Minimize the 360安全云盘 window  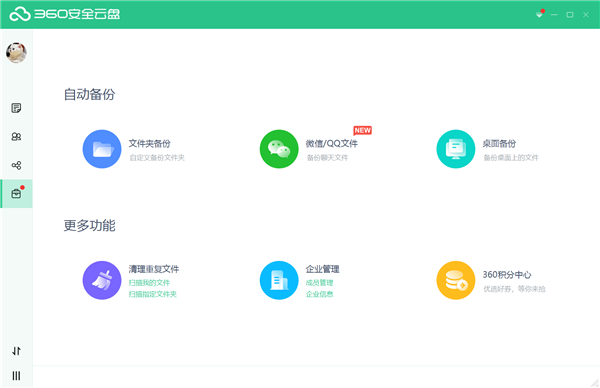point(554,15)
